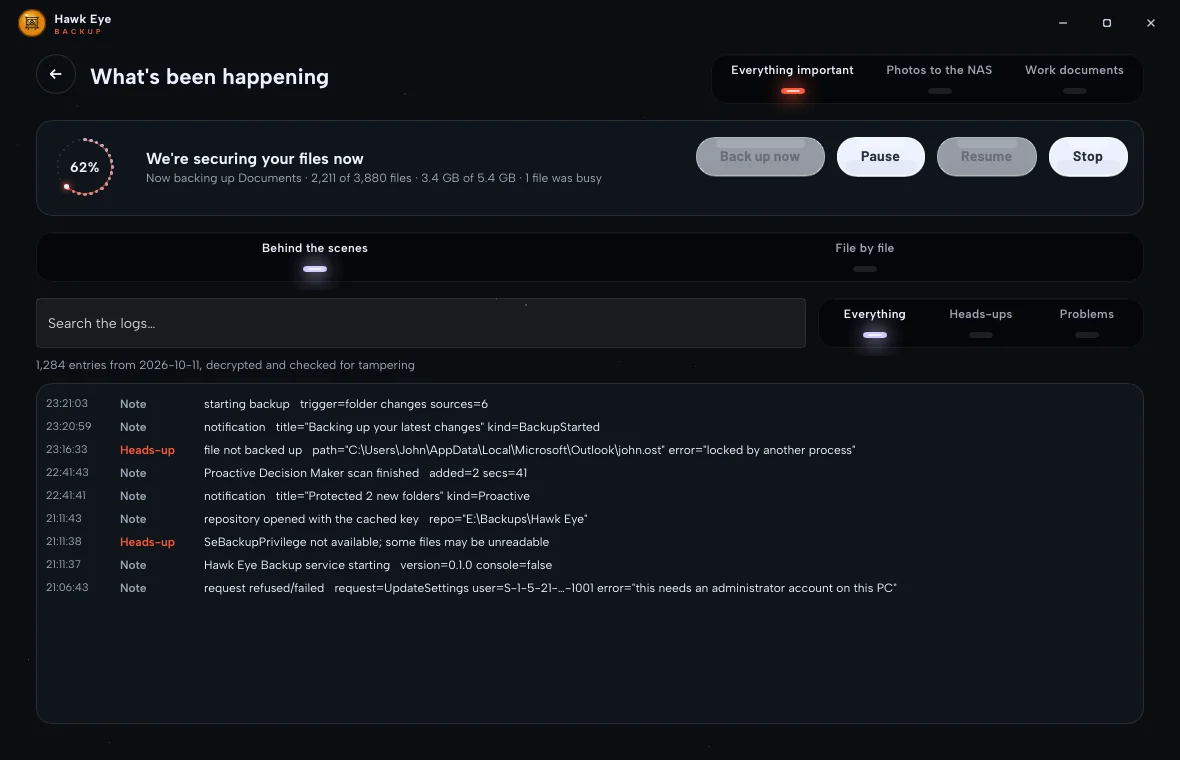Click the 'Now backing up Documents' status text
The image size is (1180, 760).
pos(374,178)
